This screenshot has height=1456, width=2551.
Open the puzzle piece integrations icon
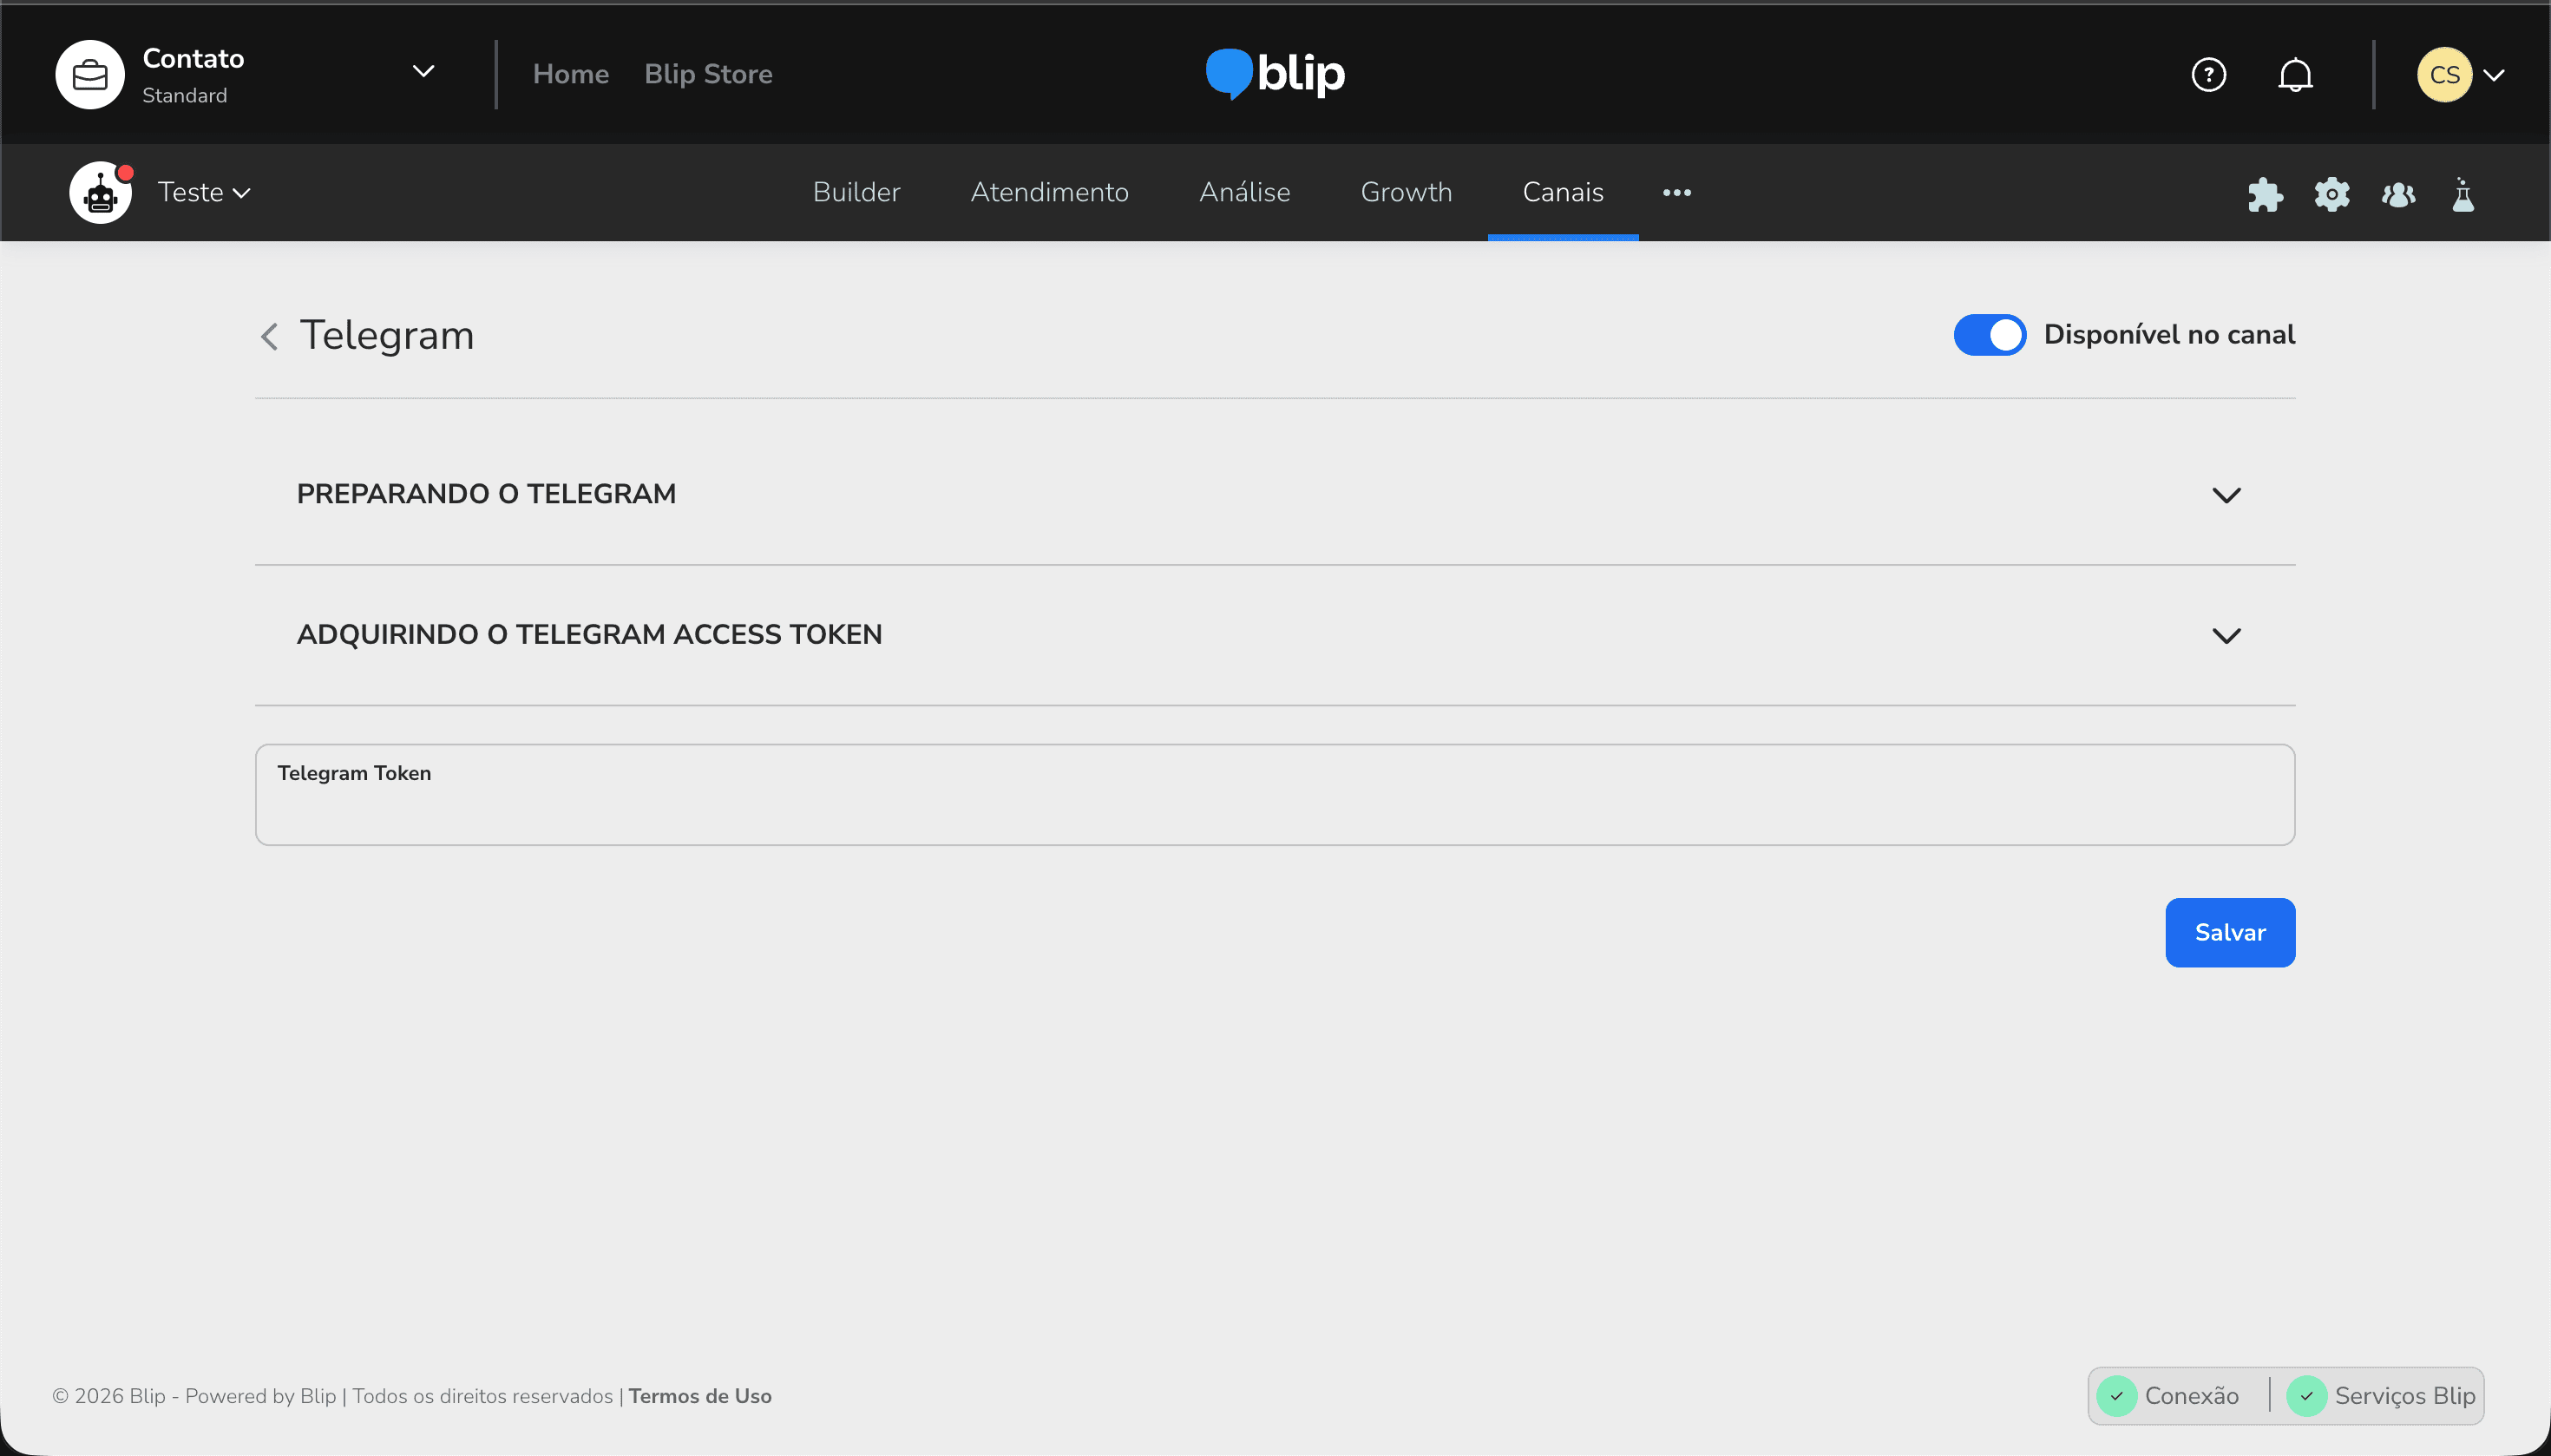coord(2265,194)
